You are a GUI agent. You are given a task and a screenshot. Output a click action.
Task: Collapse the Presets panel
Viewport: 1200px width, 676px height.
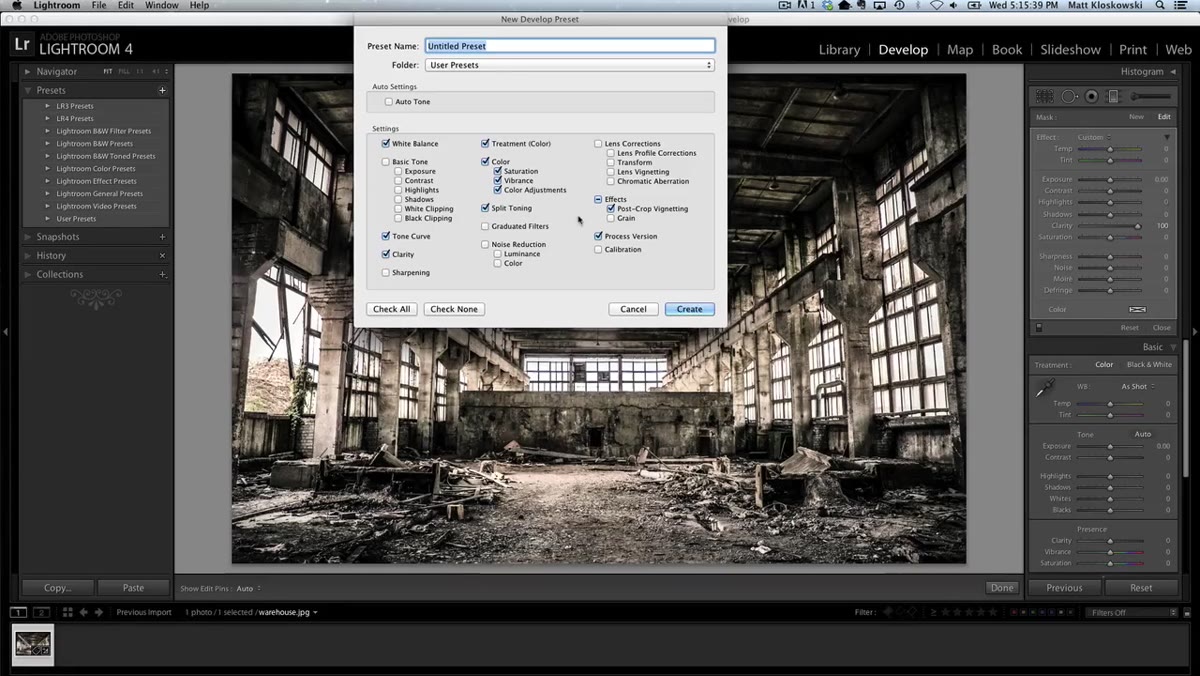point(28,90)
